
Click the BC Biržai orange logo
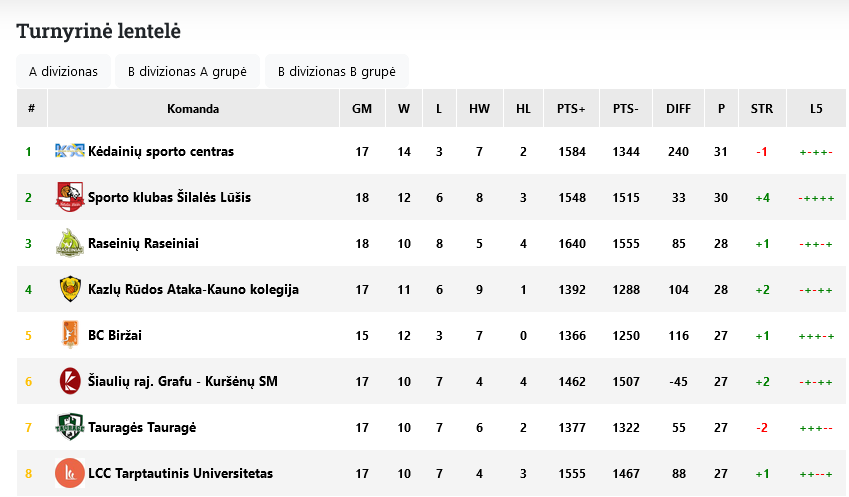pyautogui.click(x=70, y=335)
